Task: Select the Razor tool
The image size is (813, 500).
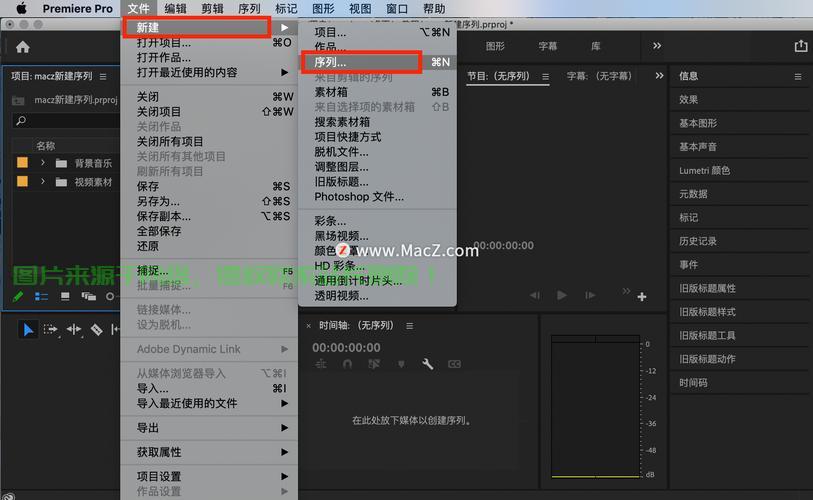Action: [96, 329]
